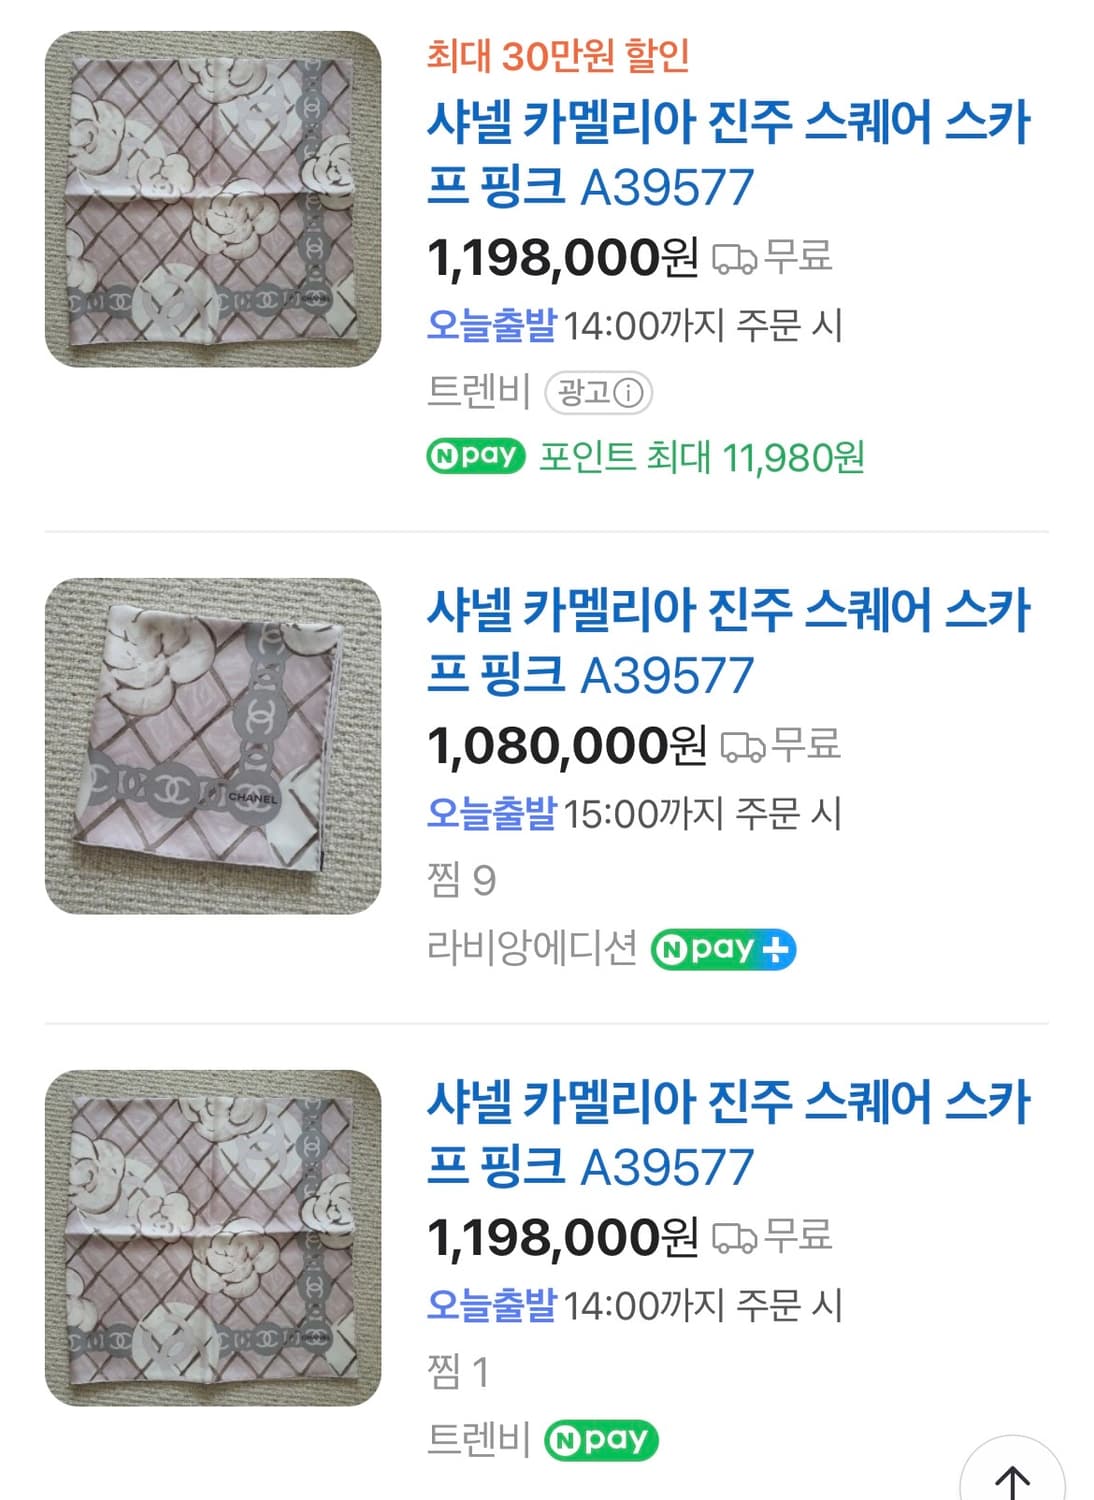
Task: Tap the ad info icon beside 광고
Action: [x=628, y=393]
